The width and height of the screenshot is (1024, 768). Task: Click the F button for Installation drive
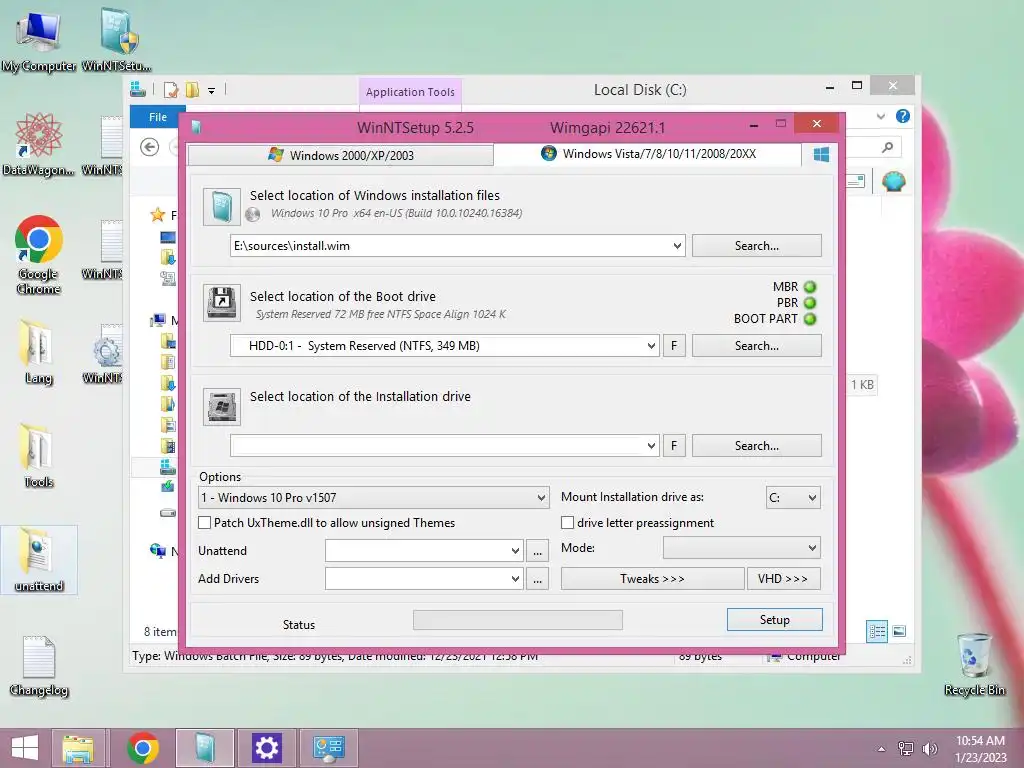pyautogui.click(x=674, y=445)
